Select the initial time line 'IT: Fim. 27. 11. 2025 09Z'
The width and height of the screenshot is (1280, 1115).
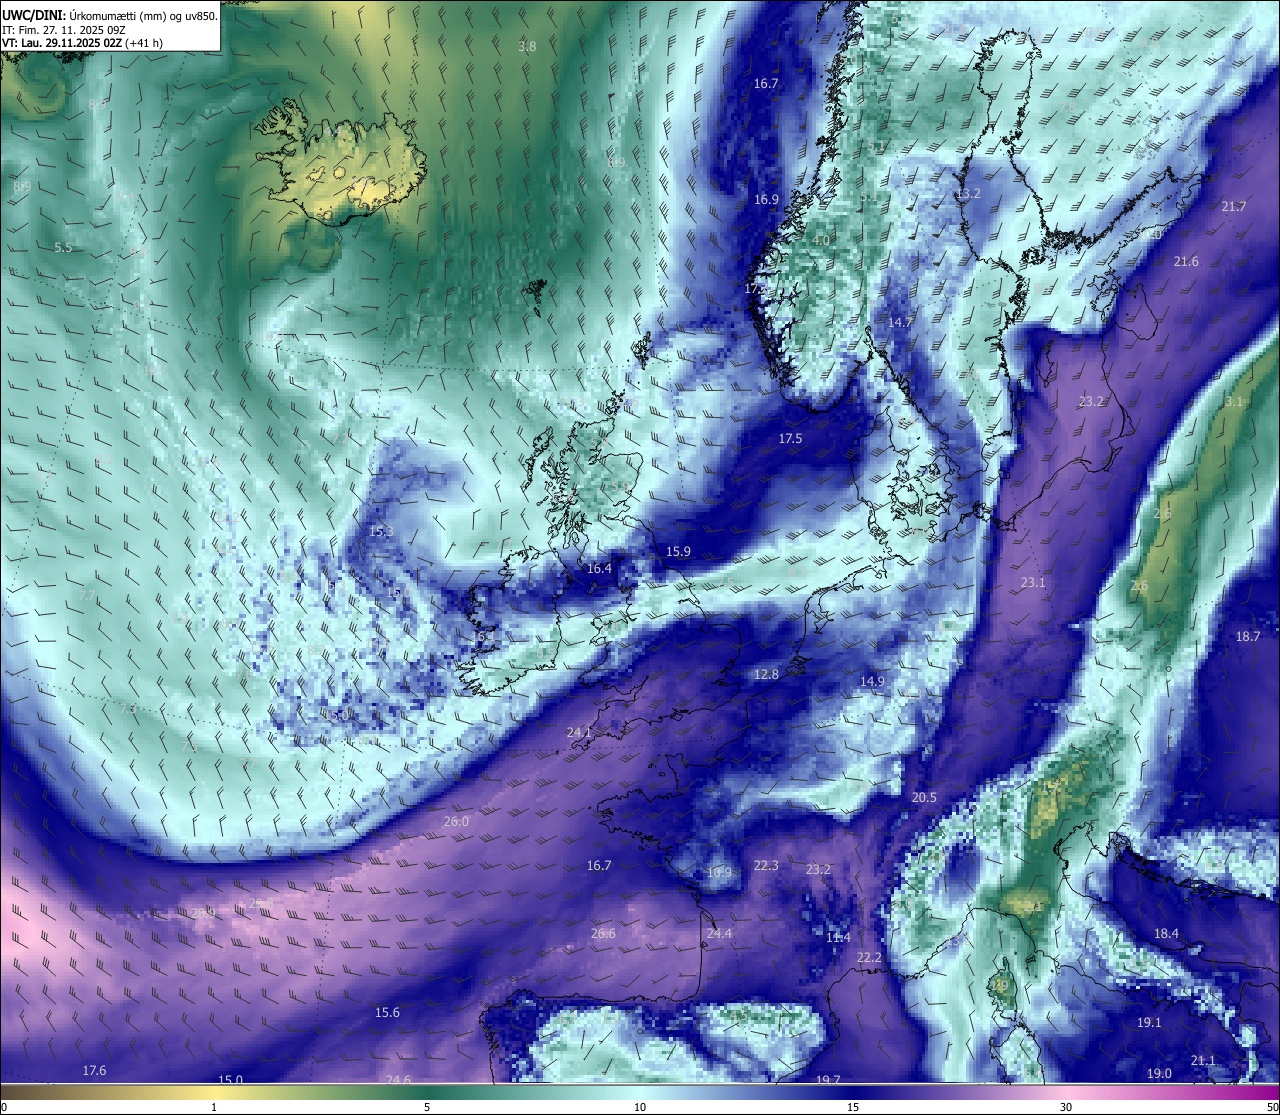64,30
